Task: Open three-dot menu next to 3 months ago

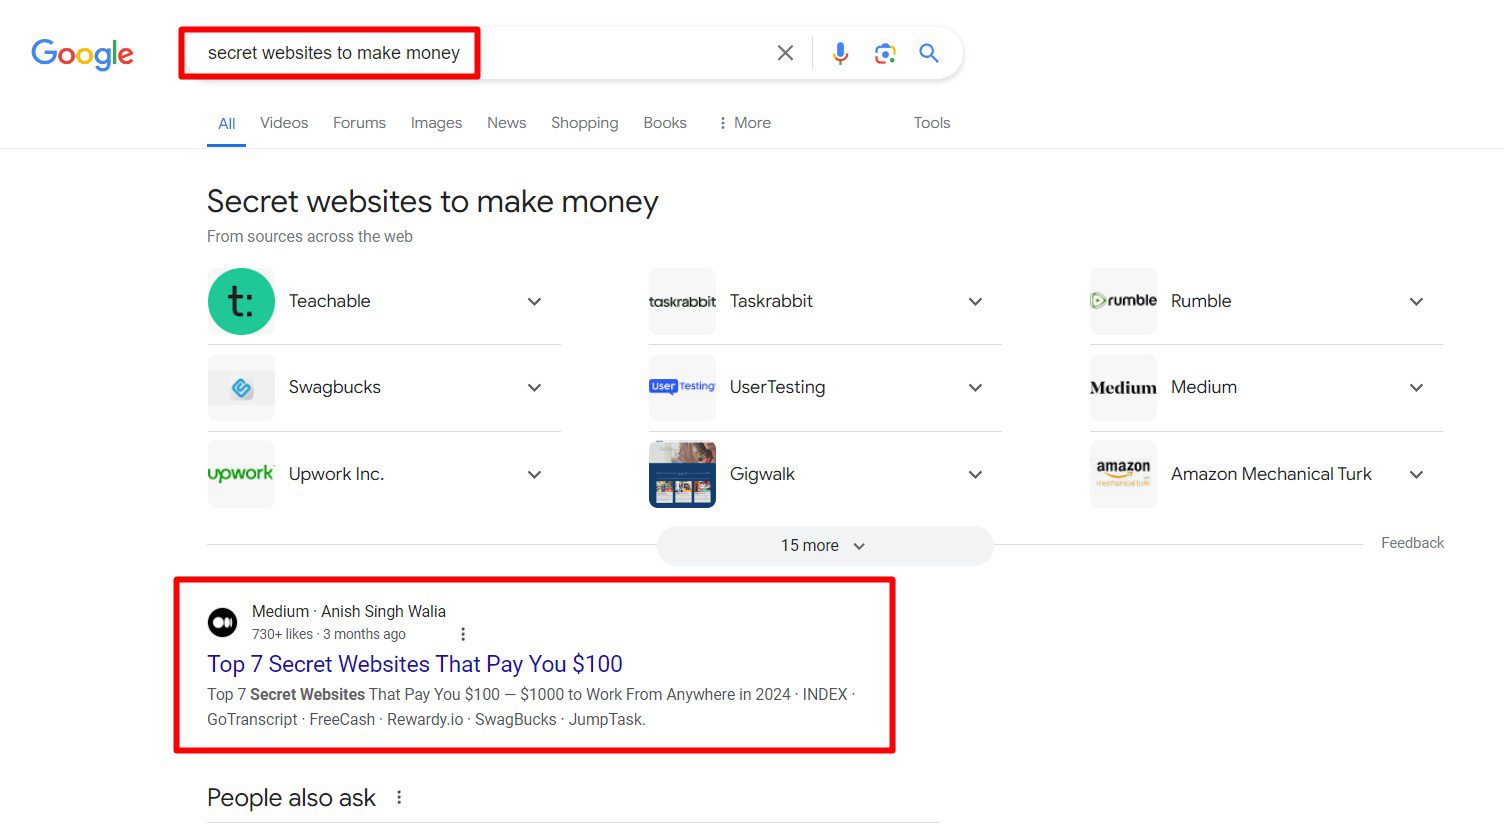Action: (463, 634)
